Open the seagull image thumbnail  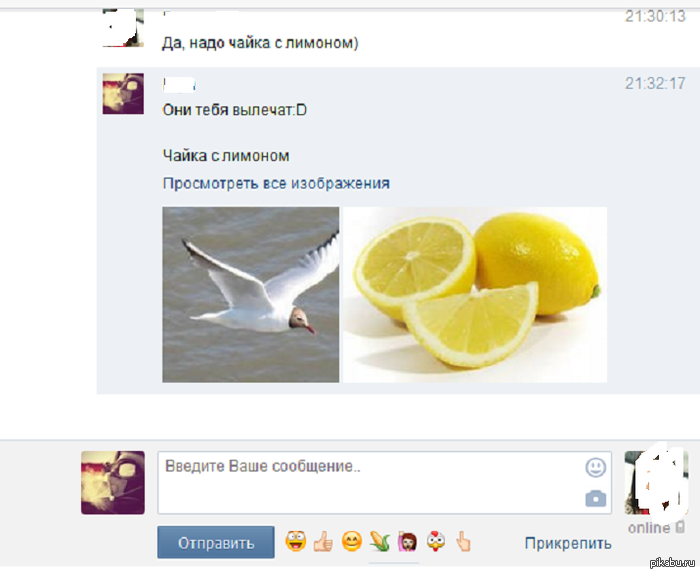(x=250, y=294)
